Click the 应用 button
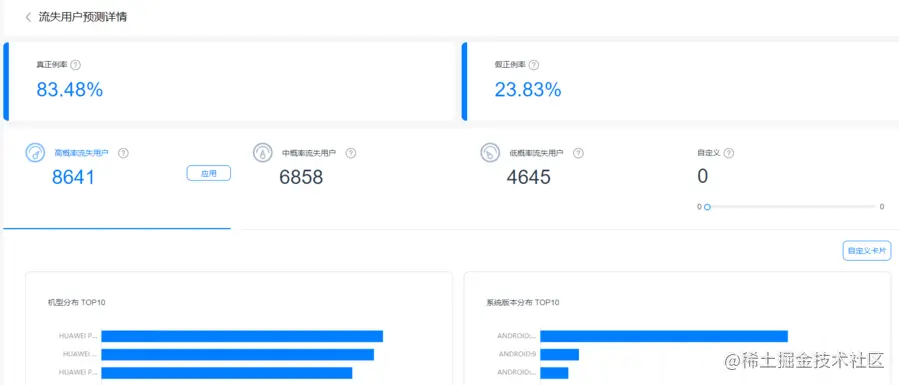 [209, 173]
